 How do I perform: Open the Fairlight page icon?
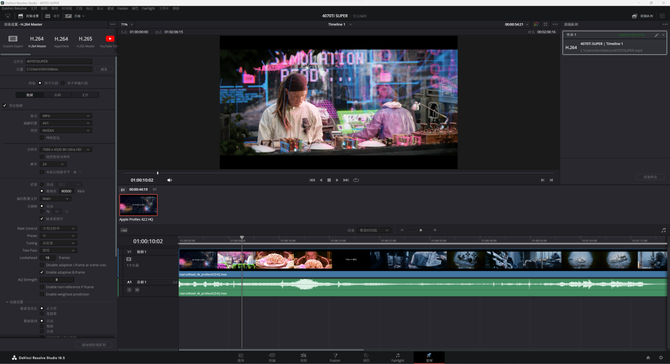[x=397, y=357]
